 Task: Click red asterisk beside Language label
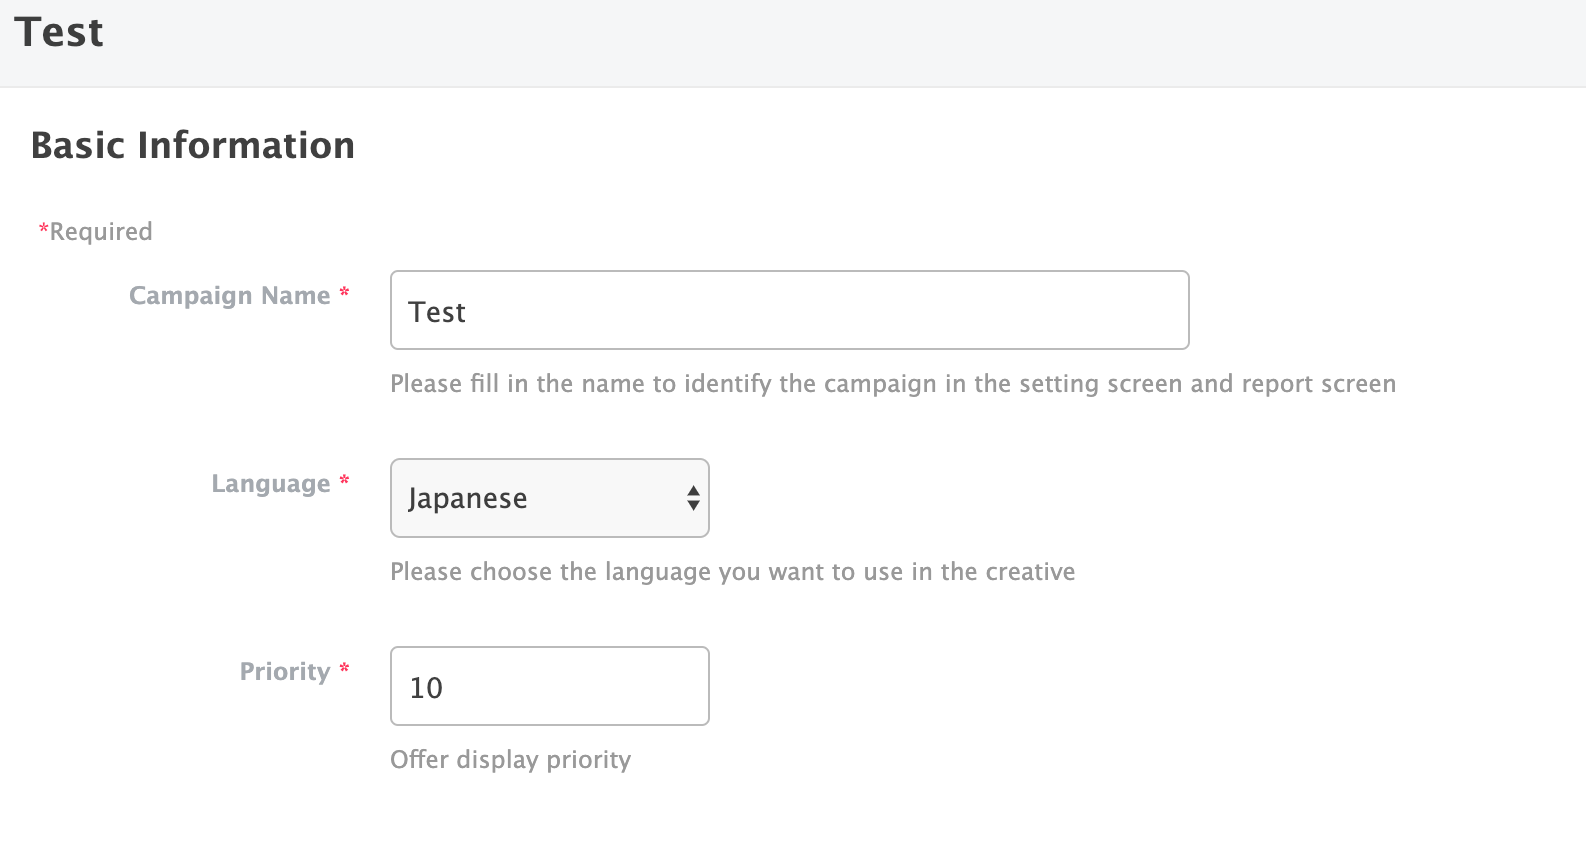click(x=344, y=480)
